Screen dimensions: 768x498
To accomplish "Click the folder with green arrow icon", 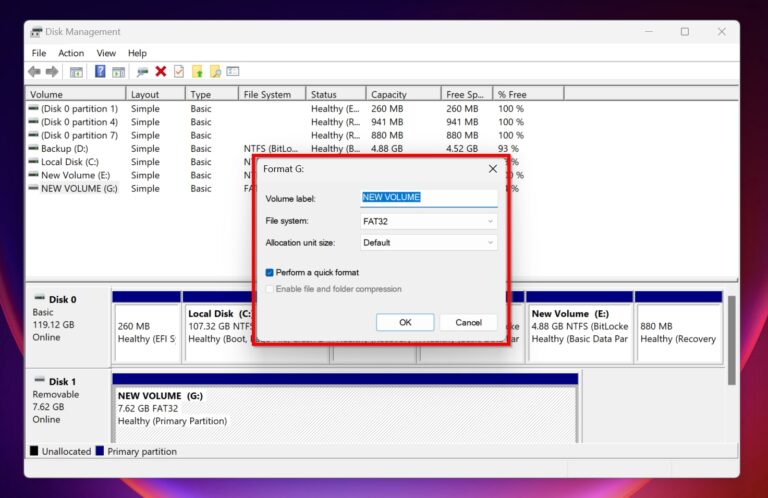I will pyautogui.click(x=197, y=72).
